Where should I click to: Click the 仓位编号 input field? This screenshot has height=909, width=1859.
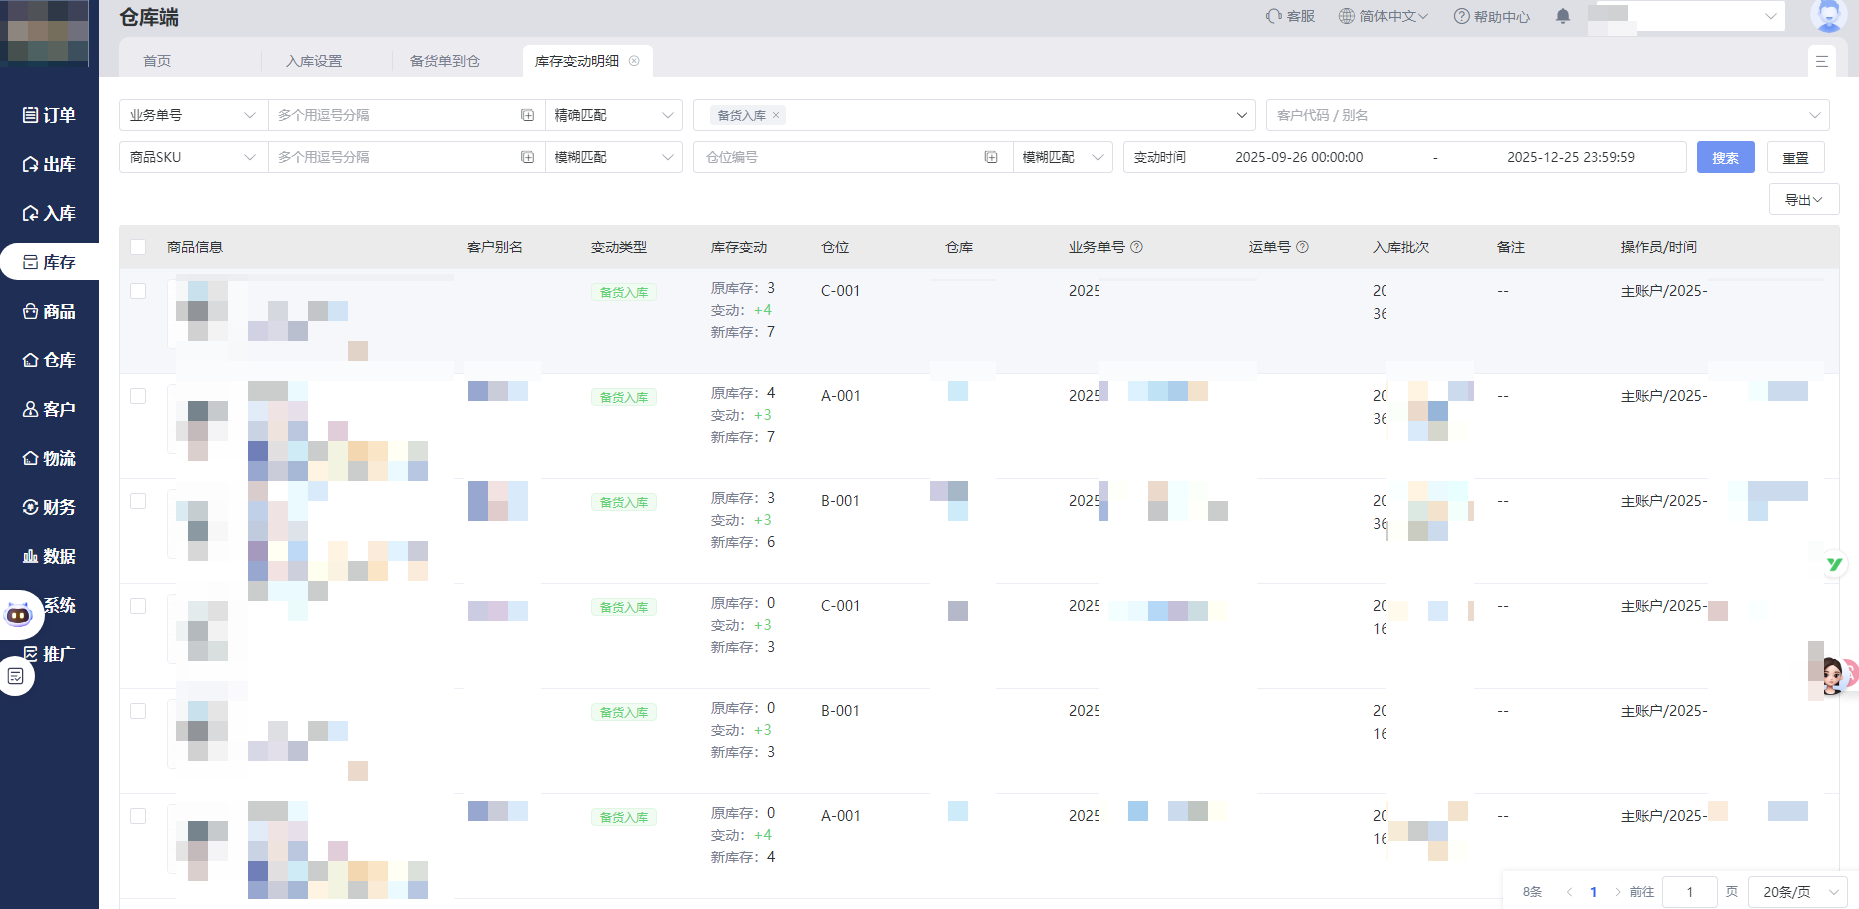(x=838, y=158)
